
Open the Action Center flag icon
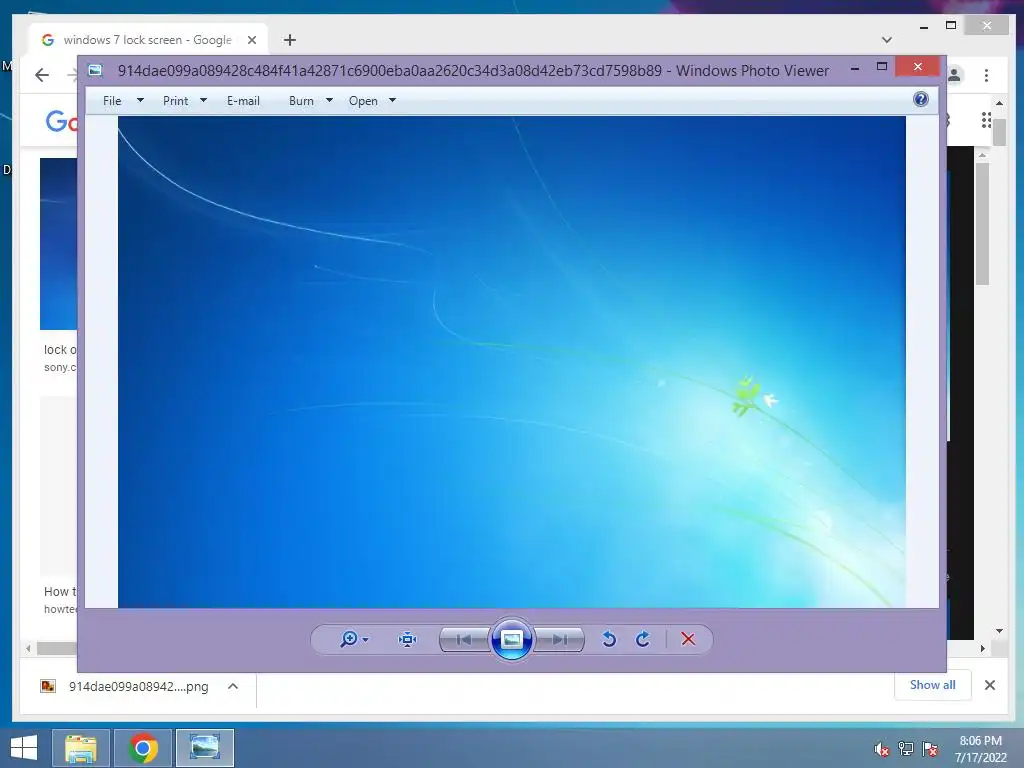[x=930, y=749]
